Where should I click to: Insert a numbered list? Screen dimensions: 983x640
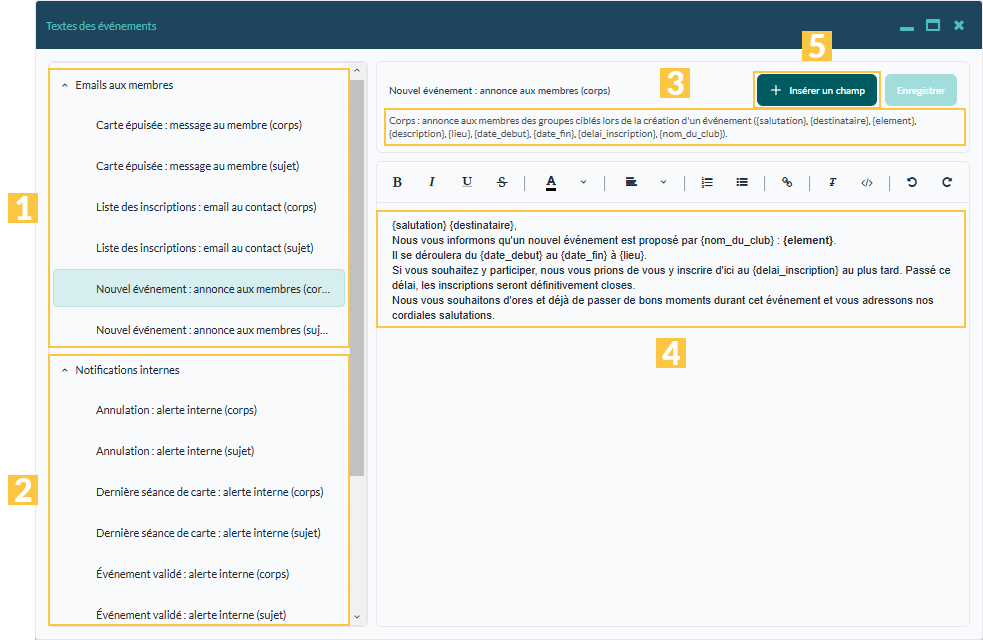click(x=707, y=182)
